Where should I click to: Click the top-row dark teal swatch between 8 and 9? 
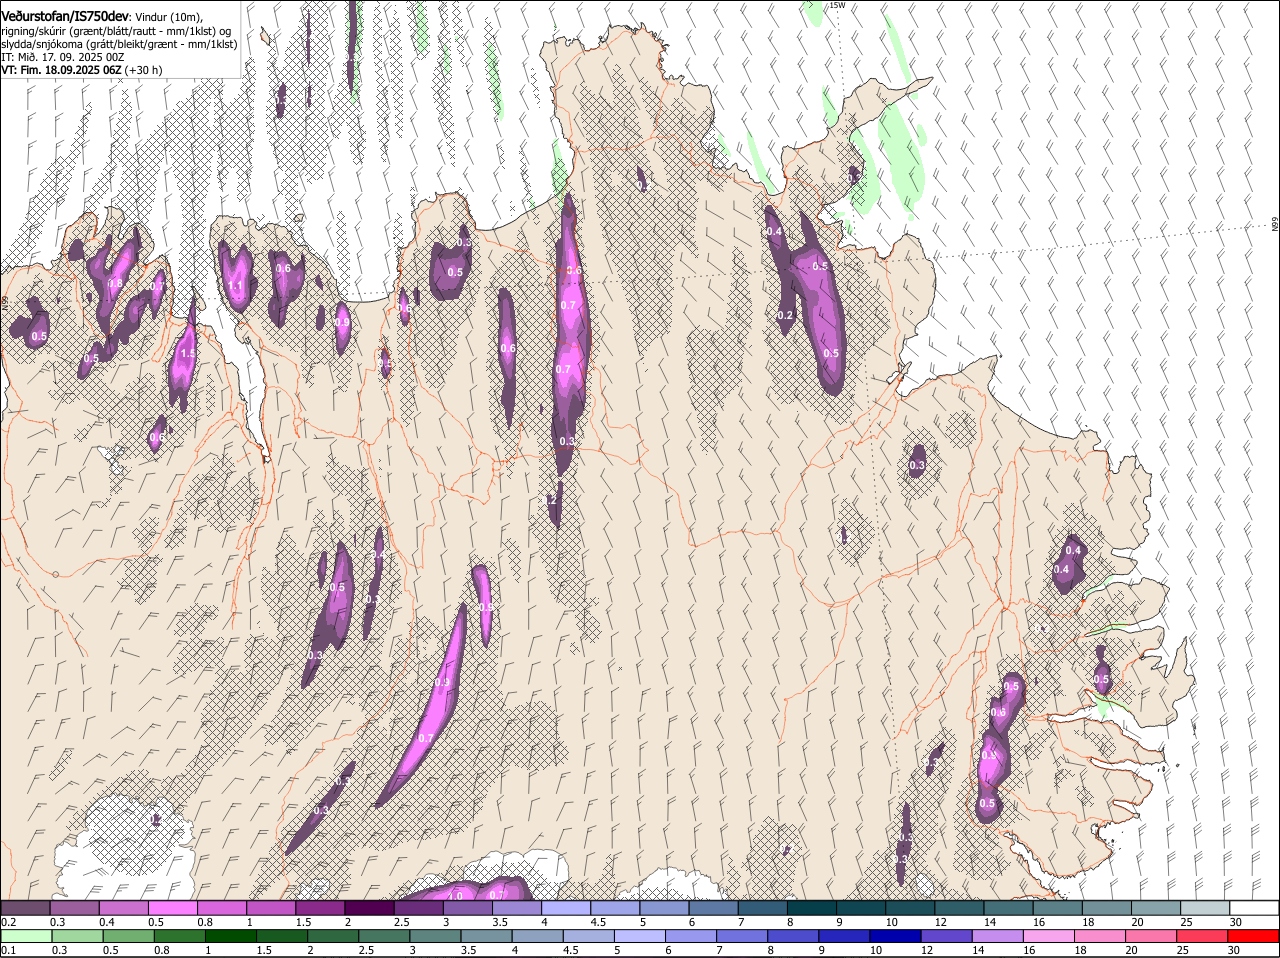(811, 908)
